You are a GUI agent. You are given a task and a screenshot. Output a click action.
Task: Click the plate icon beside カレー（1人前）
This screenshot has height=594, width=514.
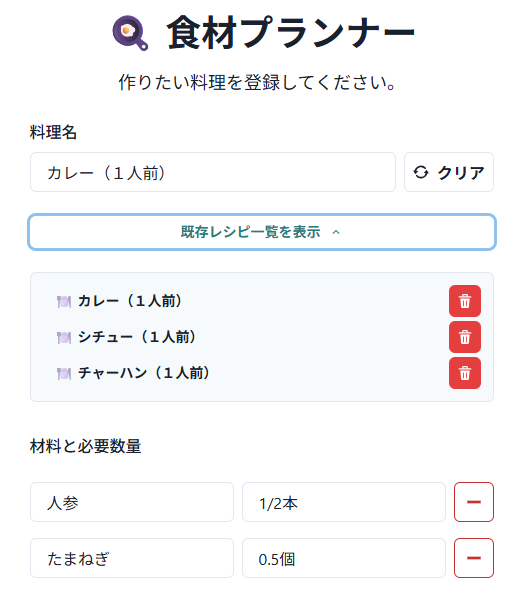click(64, 302)
